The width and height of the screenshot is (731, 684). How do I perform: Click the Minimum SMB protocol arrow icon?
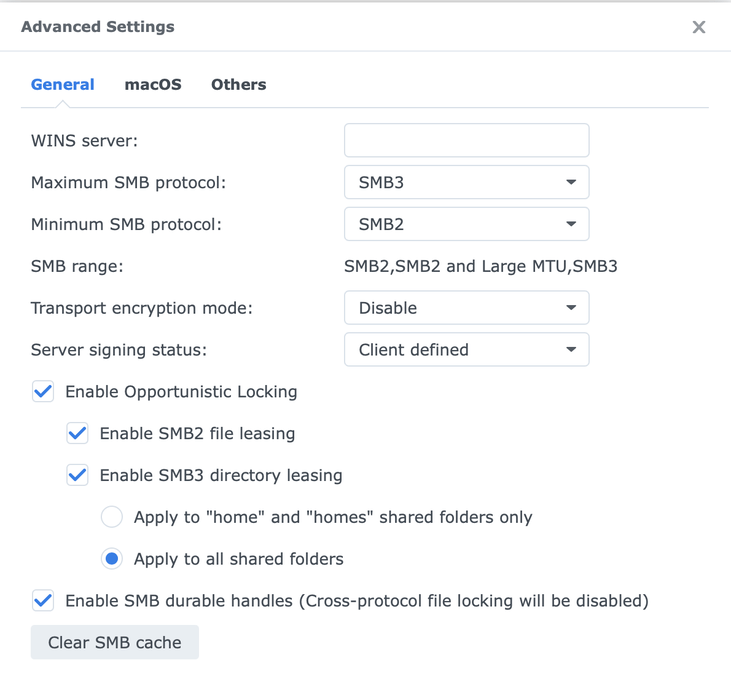tap(571, 225)
